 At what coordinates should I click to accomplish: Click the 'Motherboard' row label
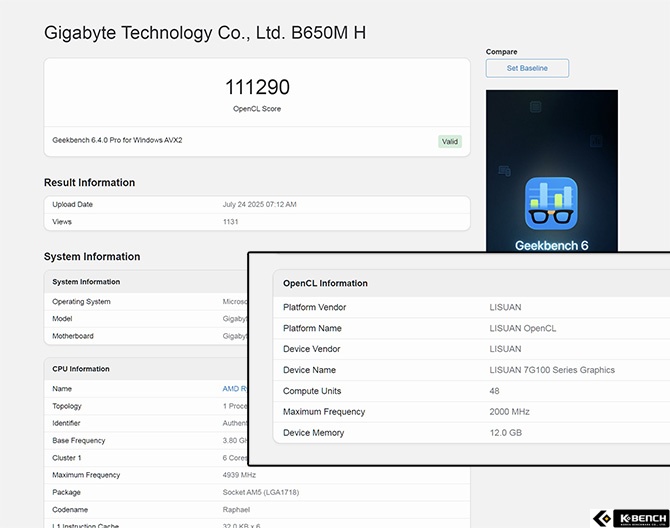(73, 336)
